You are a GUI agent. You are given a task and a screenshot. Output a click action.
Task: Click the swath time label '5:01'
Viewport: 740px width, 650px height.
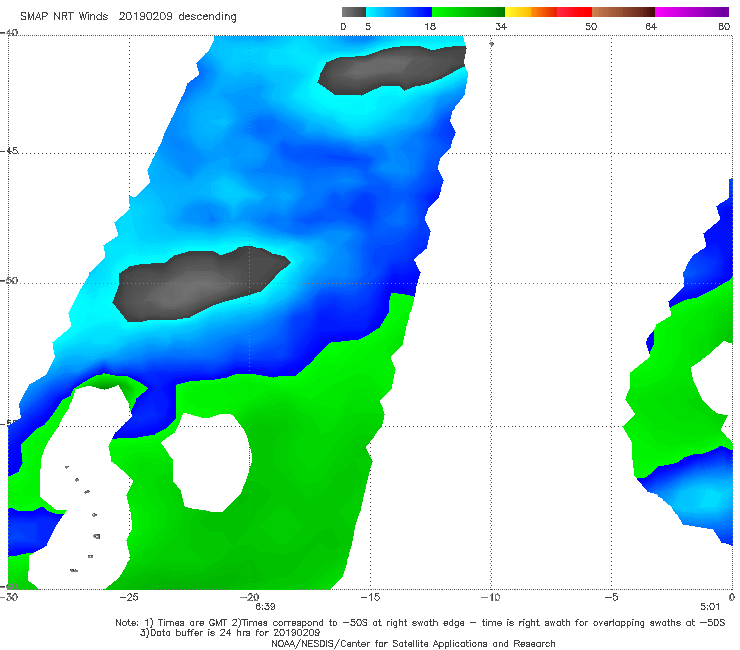[x=710, y=607]
